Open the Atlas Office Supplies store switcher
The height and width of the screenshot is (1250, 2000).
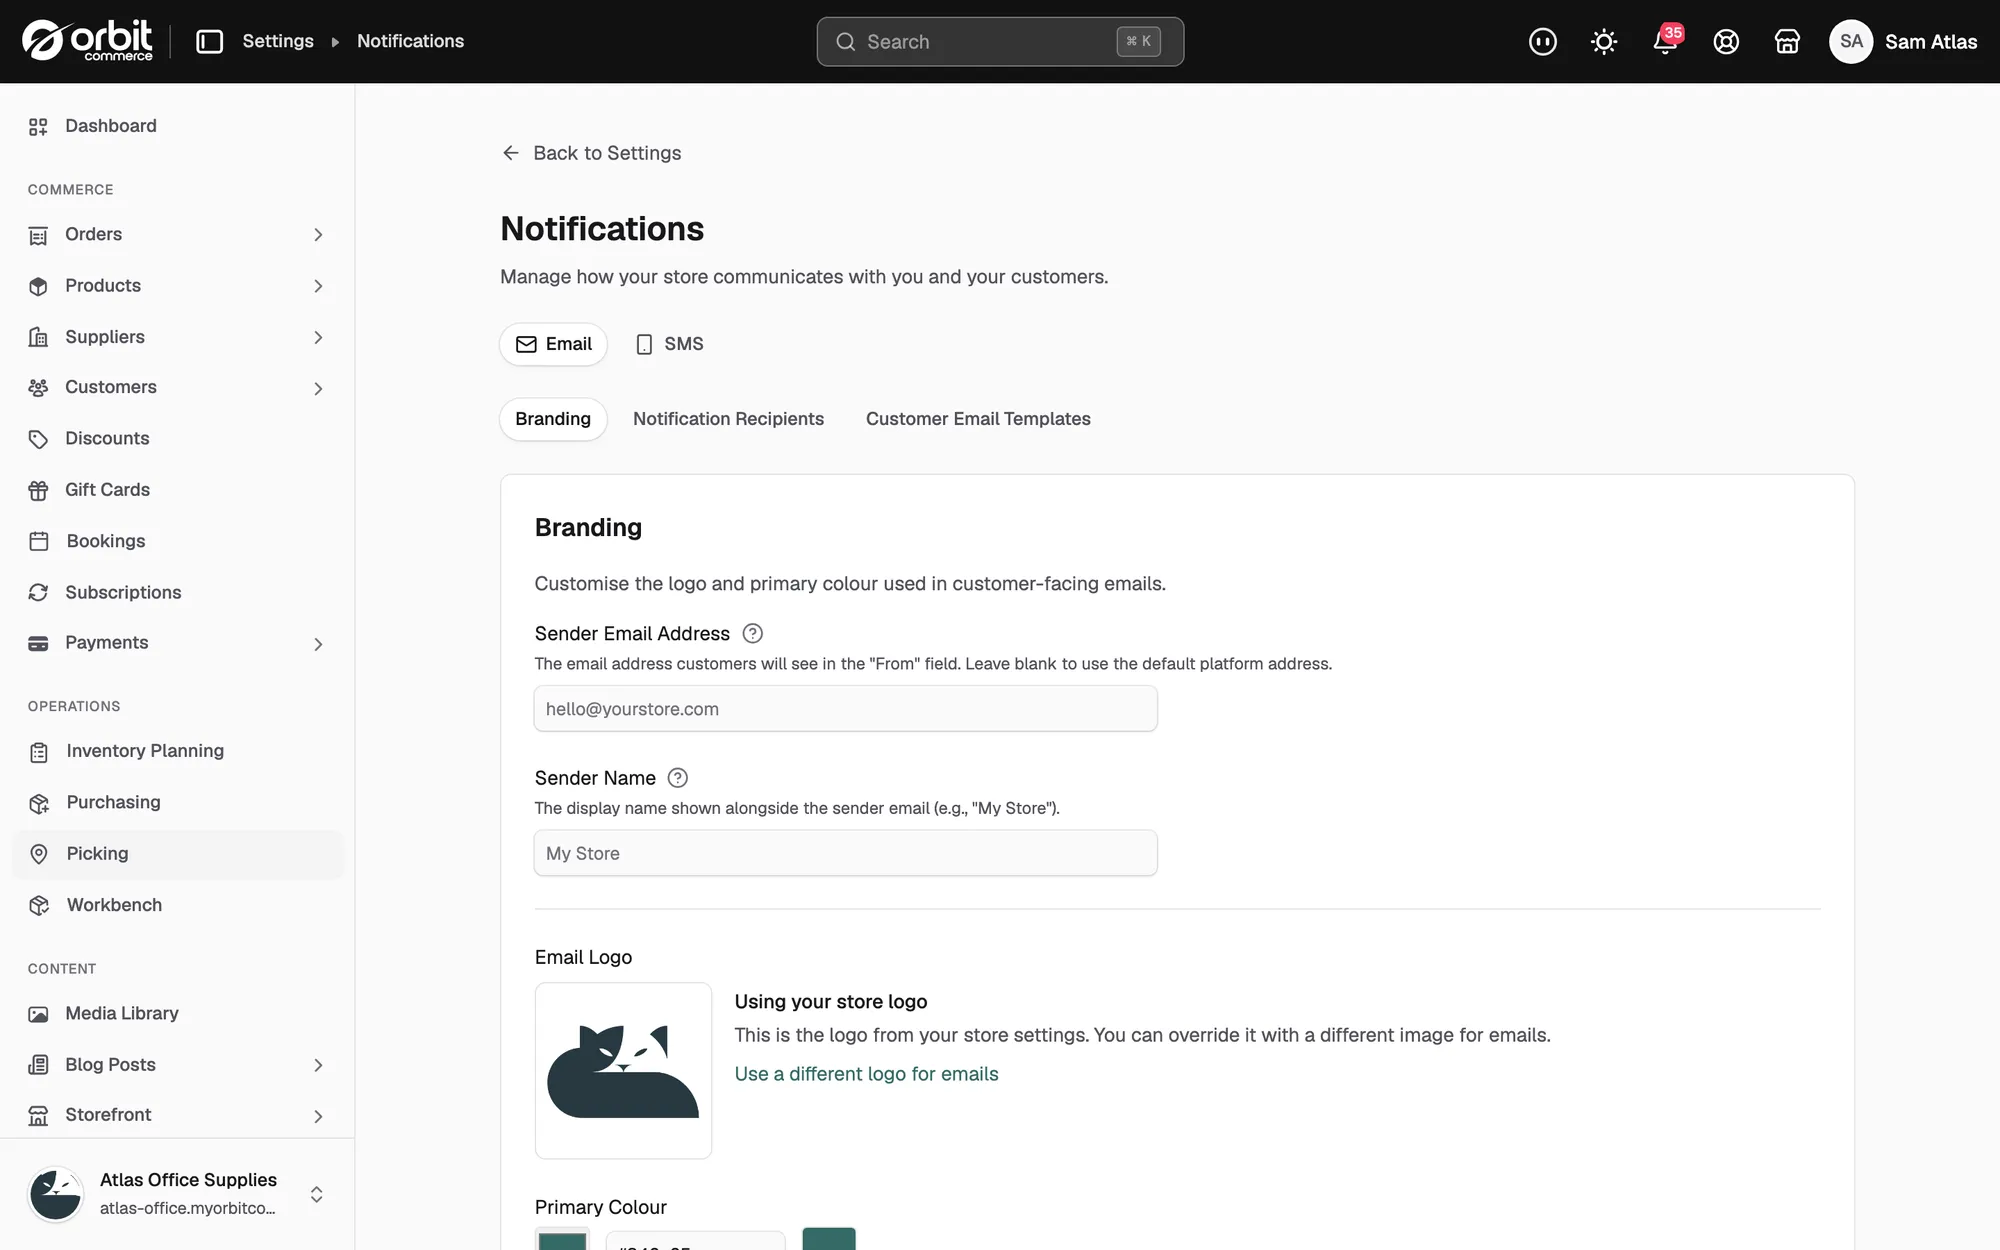tap(177, 1194)
